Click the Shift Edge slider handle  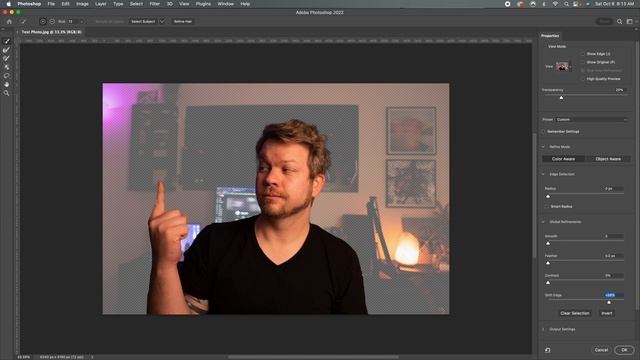(609, 302)
